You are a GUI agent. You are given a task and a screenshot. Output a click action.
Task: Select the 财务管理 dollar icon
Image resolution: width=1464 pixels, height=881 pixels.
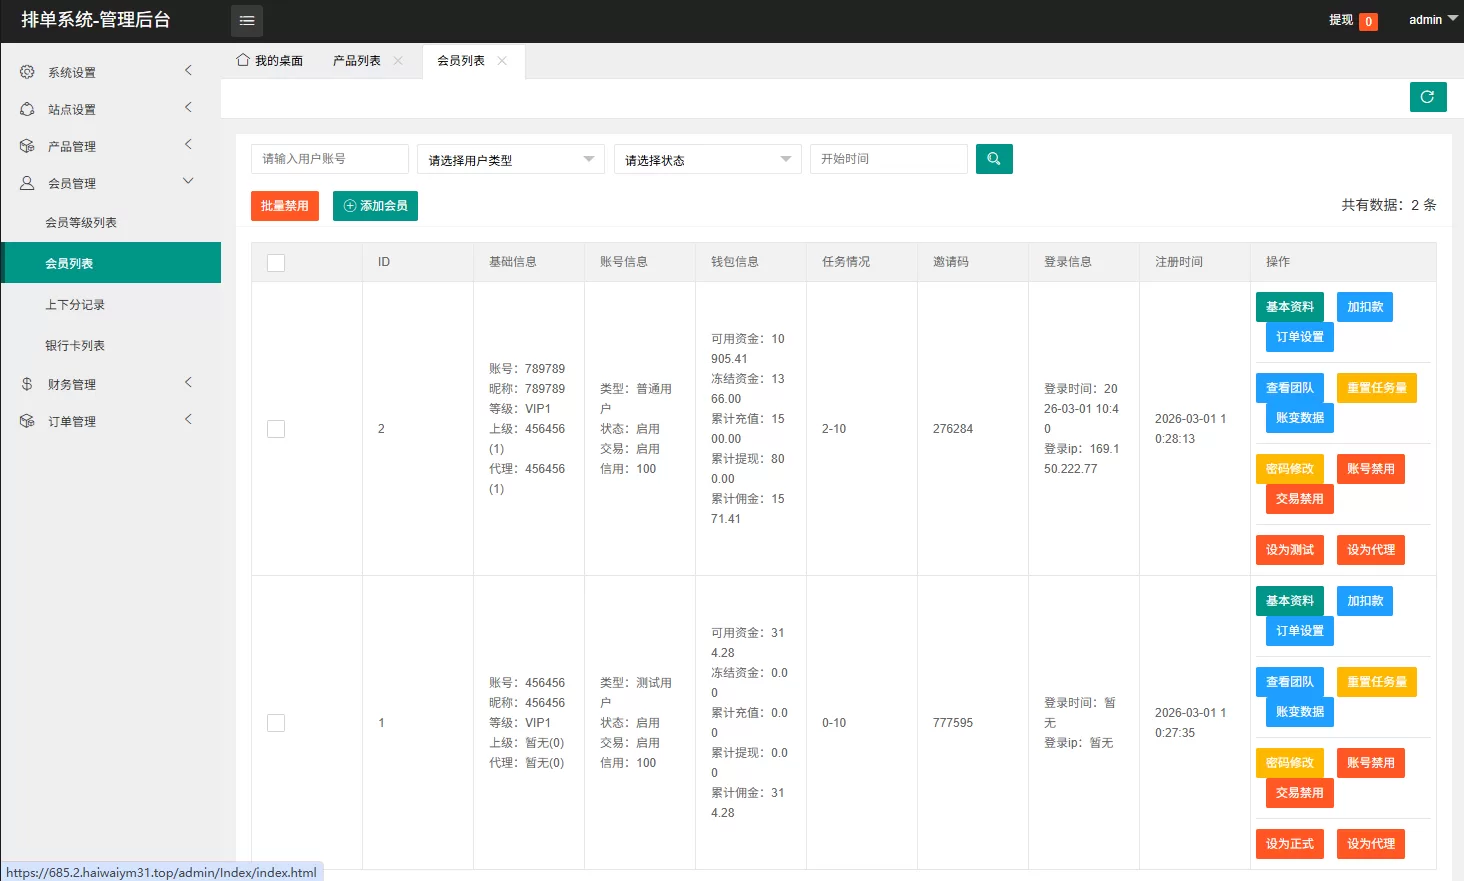tap(26, 383)
